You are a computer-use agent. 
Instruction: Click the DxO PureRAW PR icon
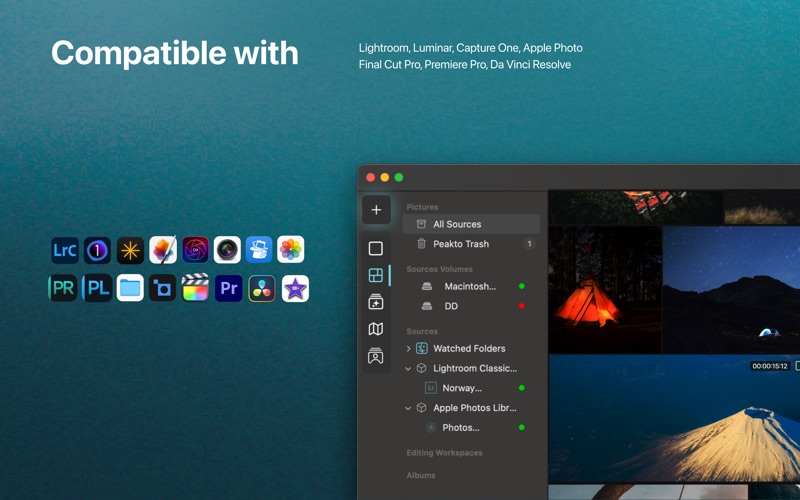click(63, 288)
